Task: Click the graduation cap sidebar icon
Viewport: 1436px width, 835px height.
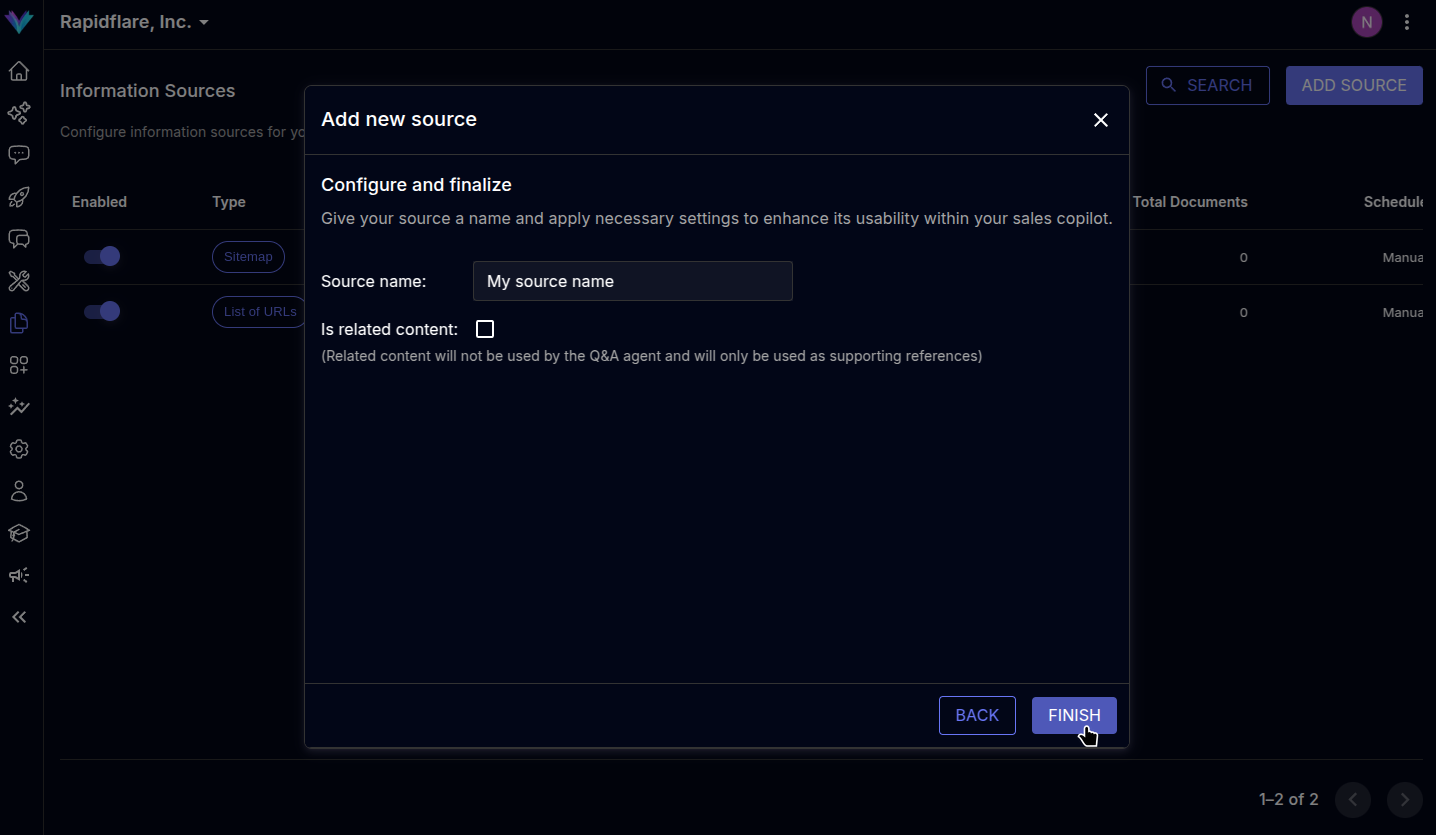Action: (x=18, y=533)
